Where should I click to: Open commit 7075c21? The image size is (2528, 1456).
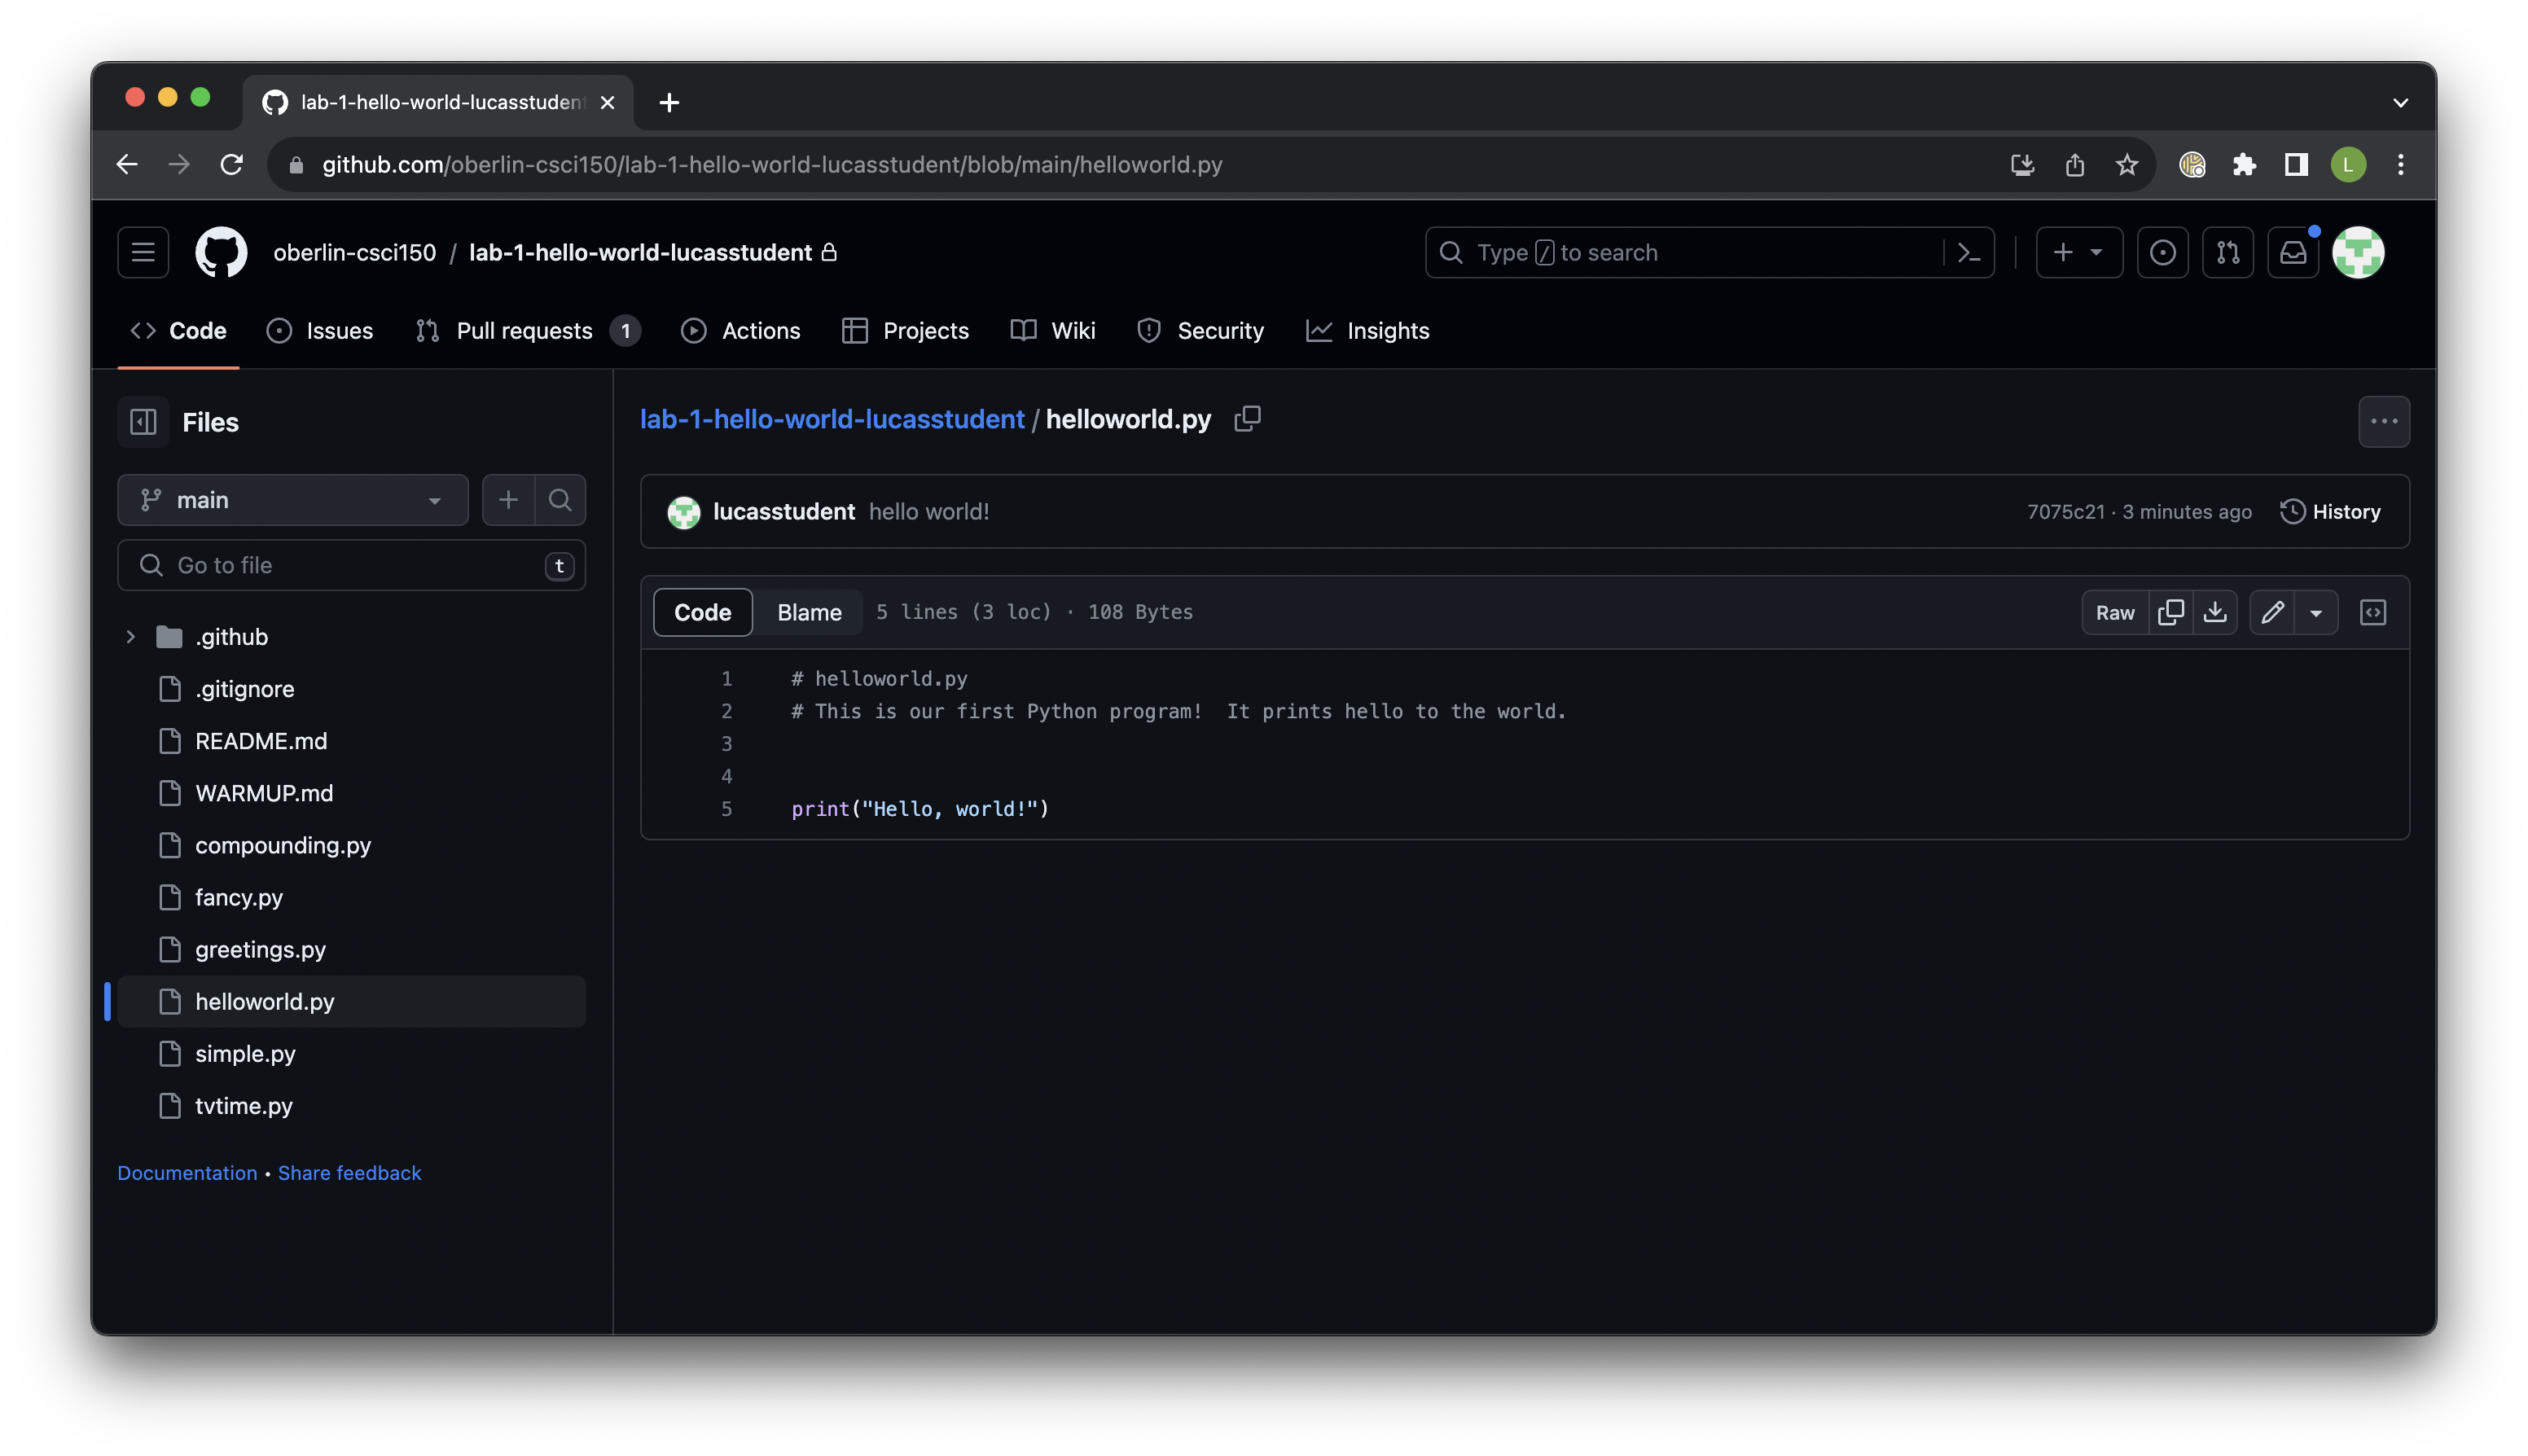[x=2065, y=512]
